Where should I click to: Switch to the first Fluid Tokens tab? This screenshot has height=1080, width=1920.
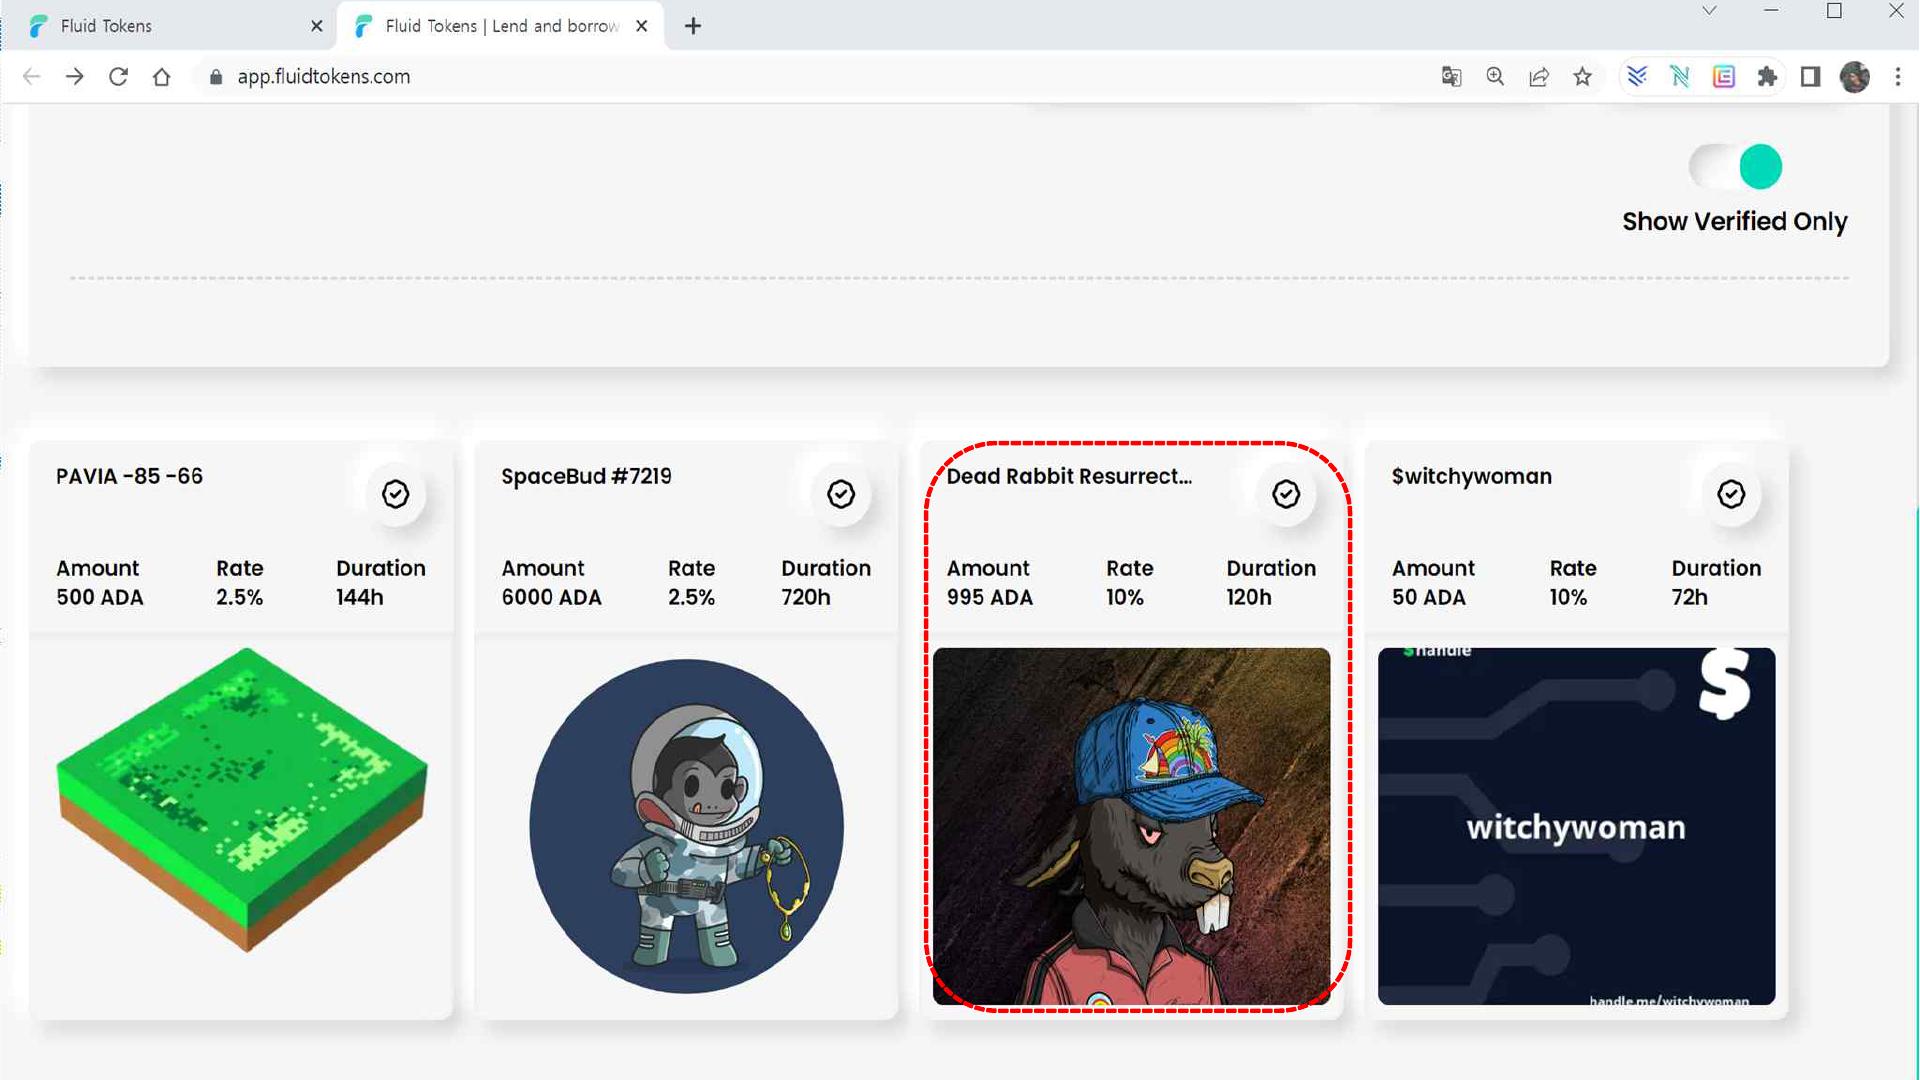click(x=170, y=26)
